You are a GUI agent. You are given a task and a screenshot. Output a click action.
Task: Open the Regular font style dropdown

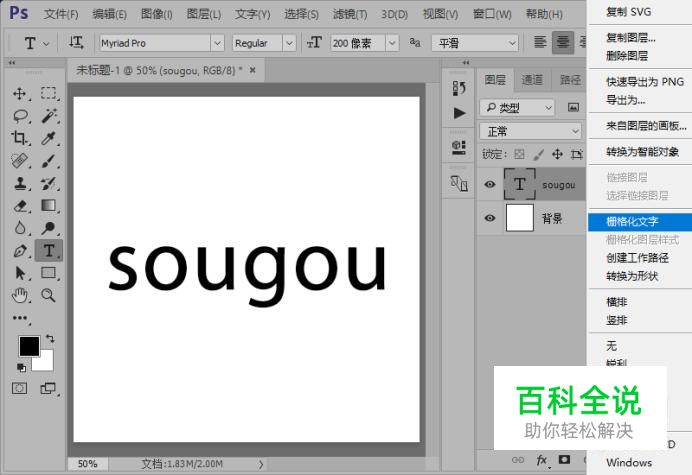(289, 43)
